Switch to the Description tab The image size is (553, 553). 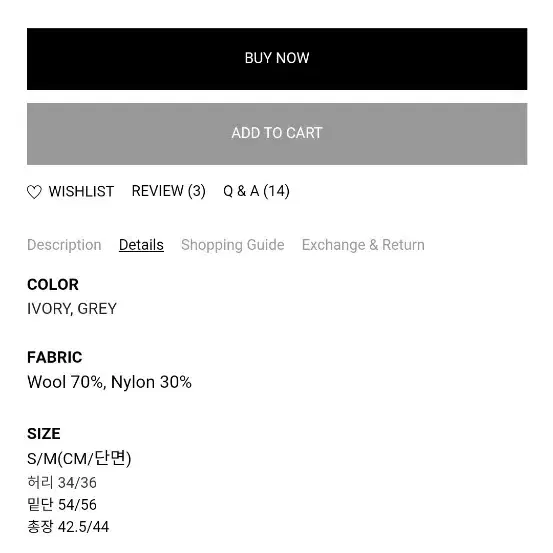point(64,245)
